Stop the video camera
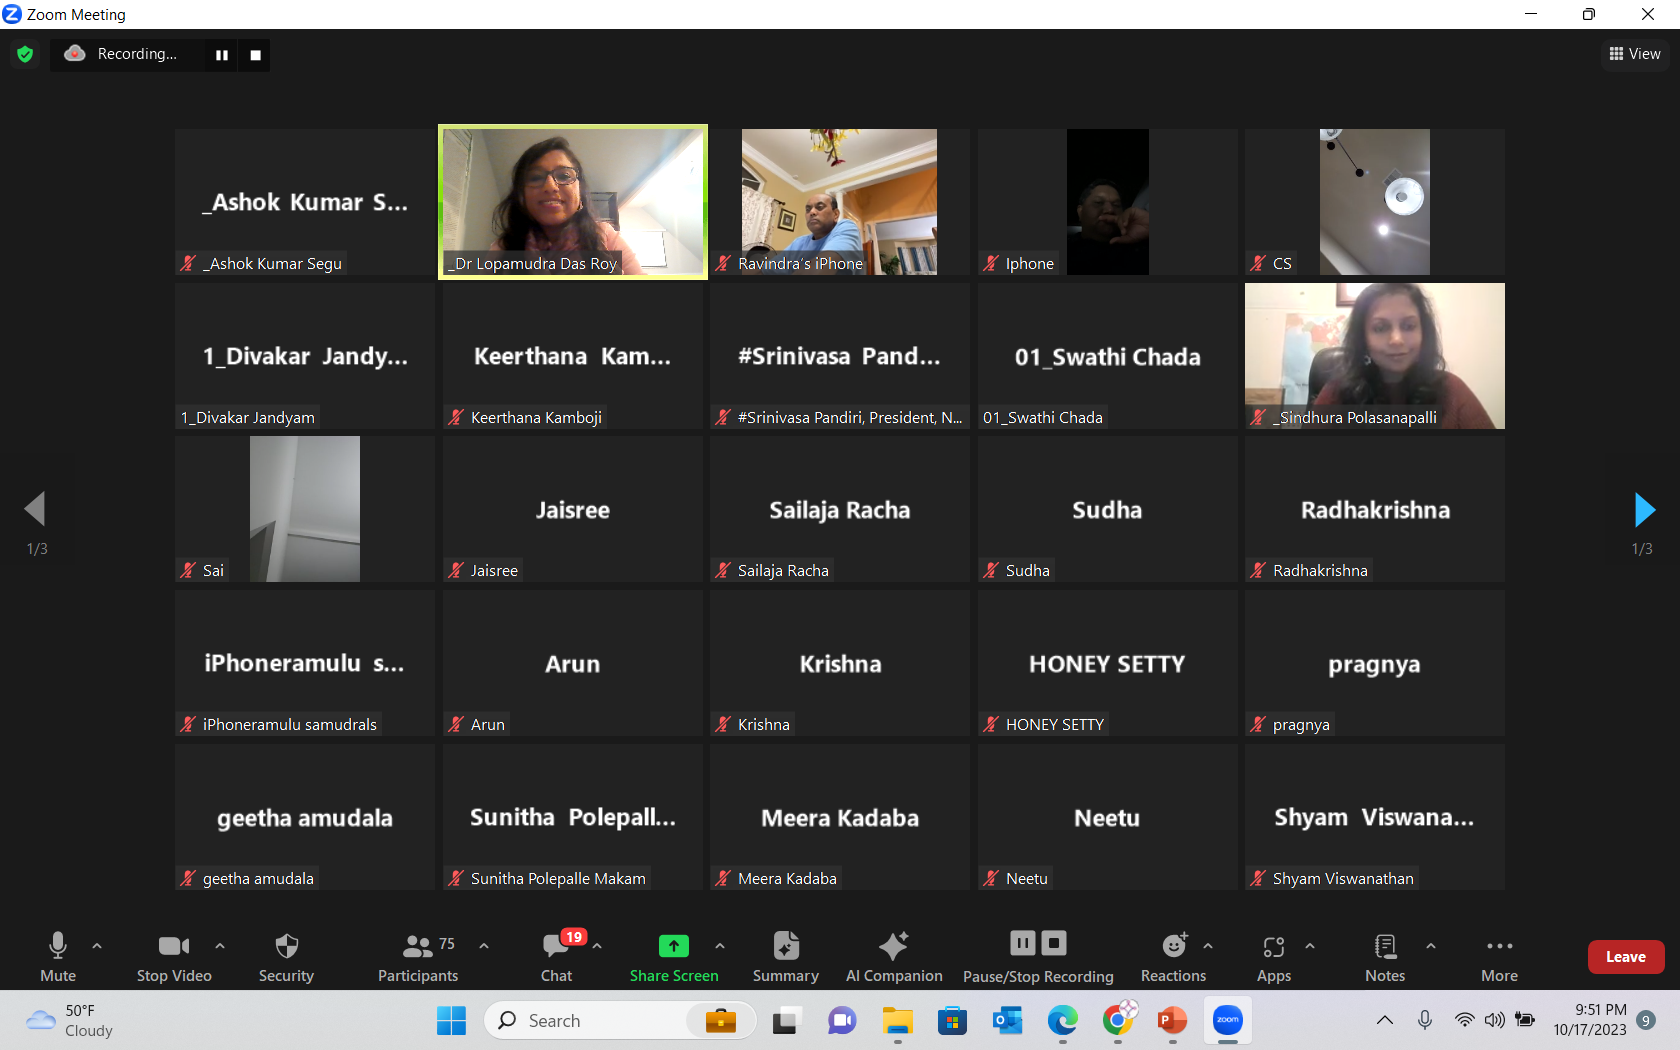The height and width of the screenshot is (1050, 1680). click(x=174, y=957)
